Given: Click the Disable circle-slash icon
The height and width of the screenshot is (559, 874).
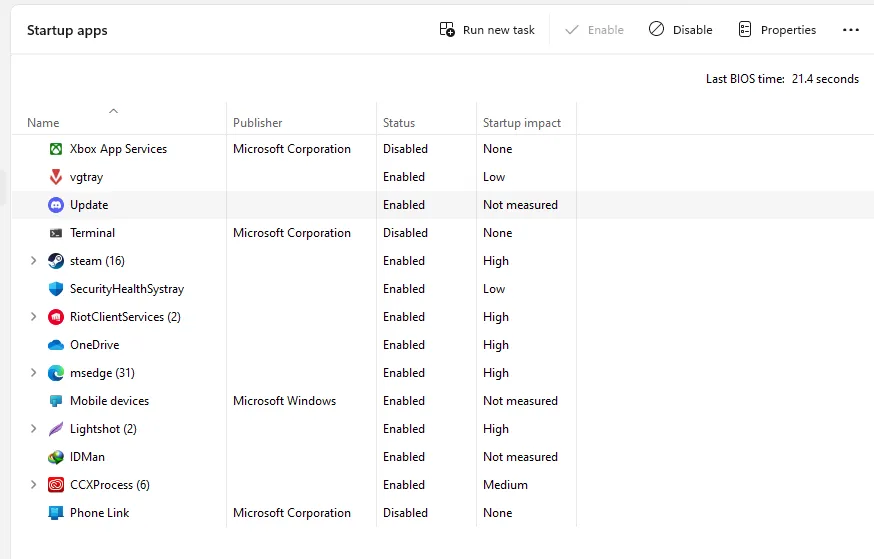Looking at the screenshot, I should [x=657, y=29].
